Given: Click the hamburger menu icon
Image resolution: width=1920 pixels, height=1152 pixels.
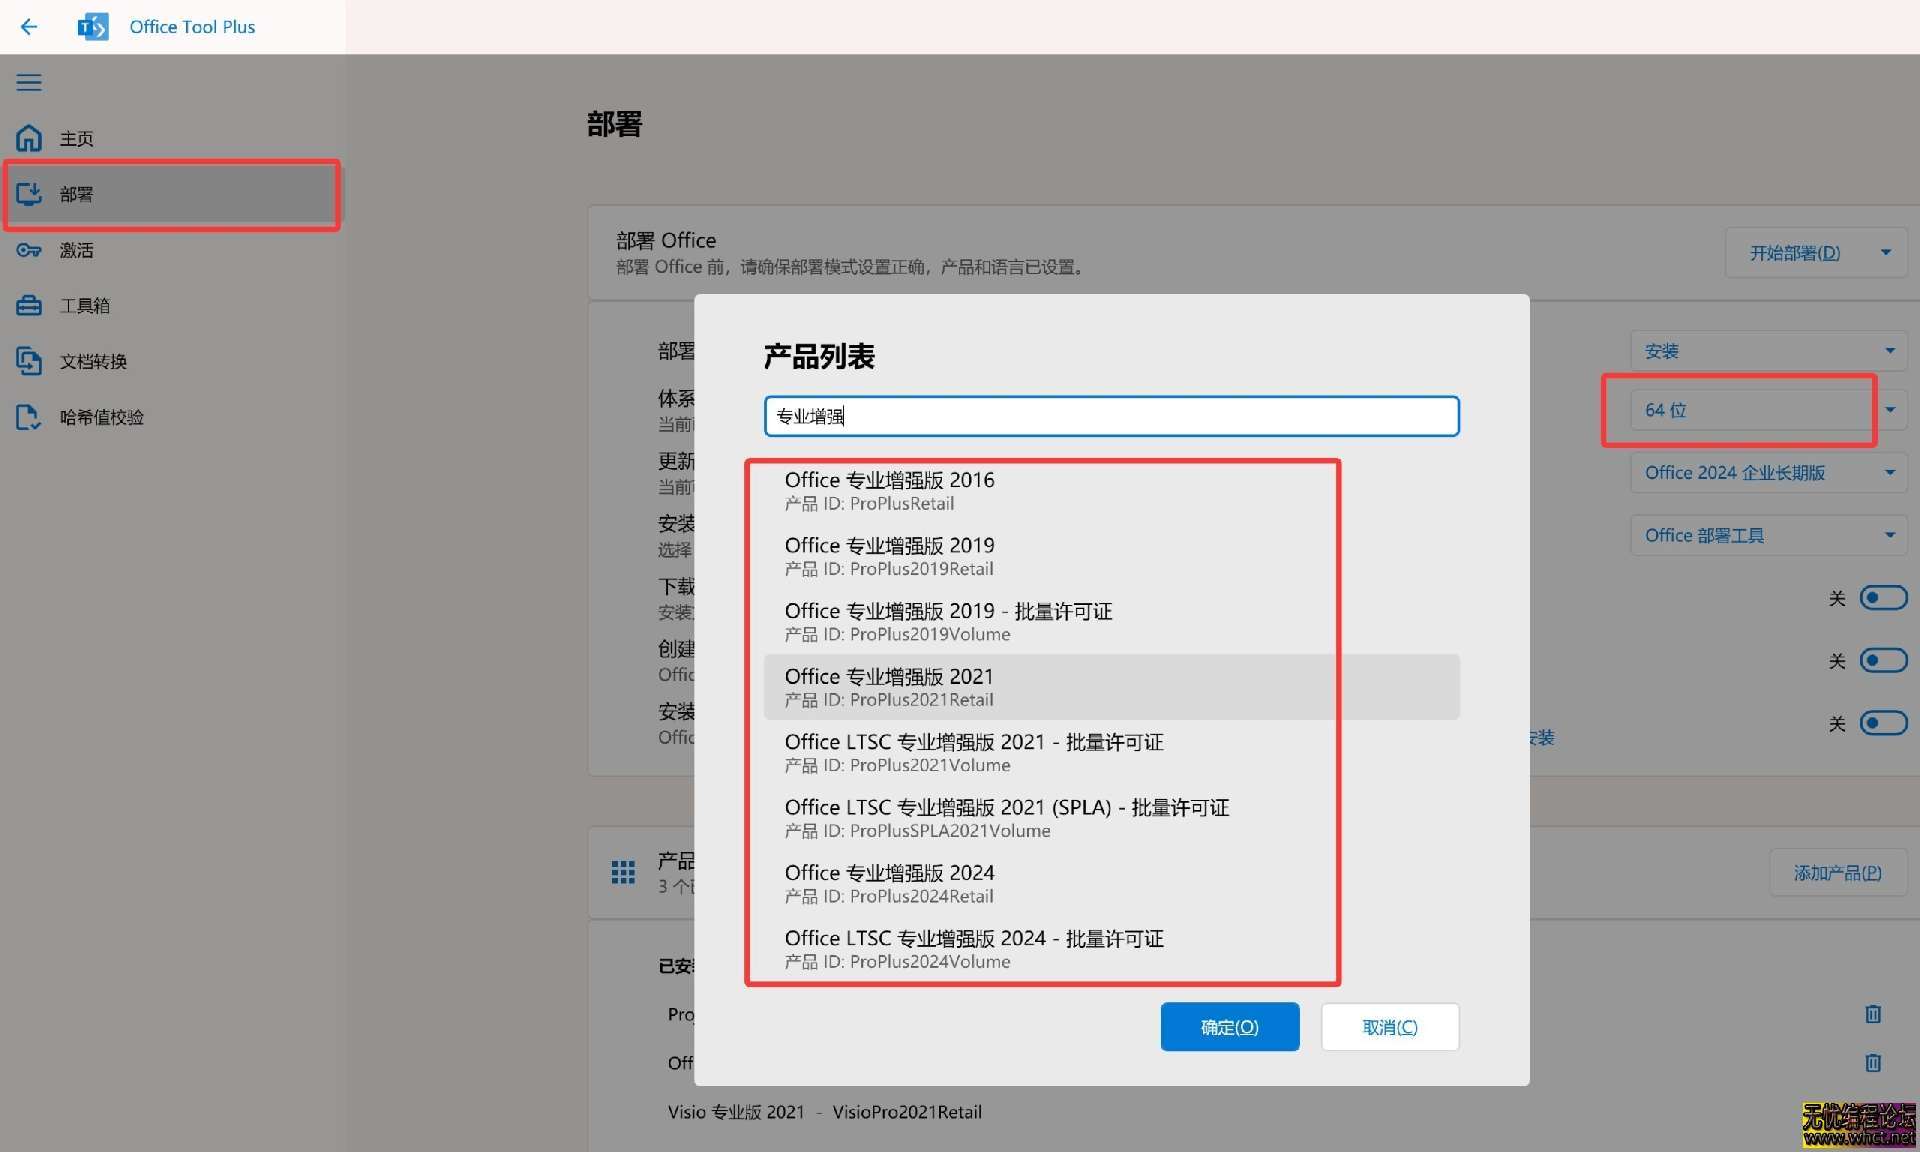Looking at the screenshot, I should [28, 82].
